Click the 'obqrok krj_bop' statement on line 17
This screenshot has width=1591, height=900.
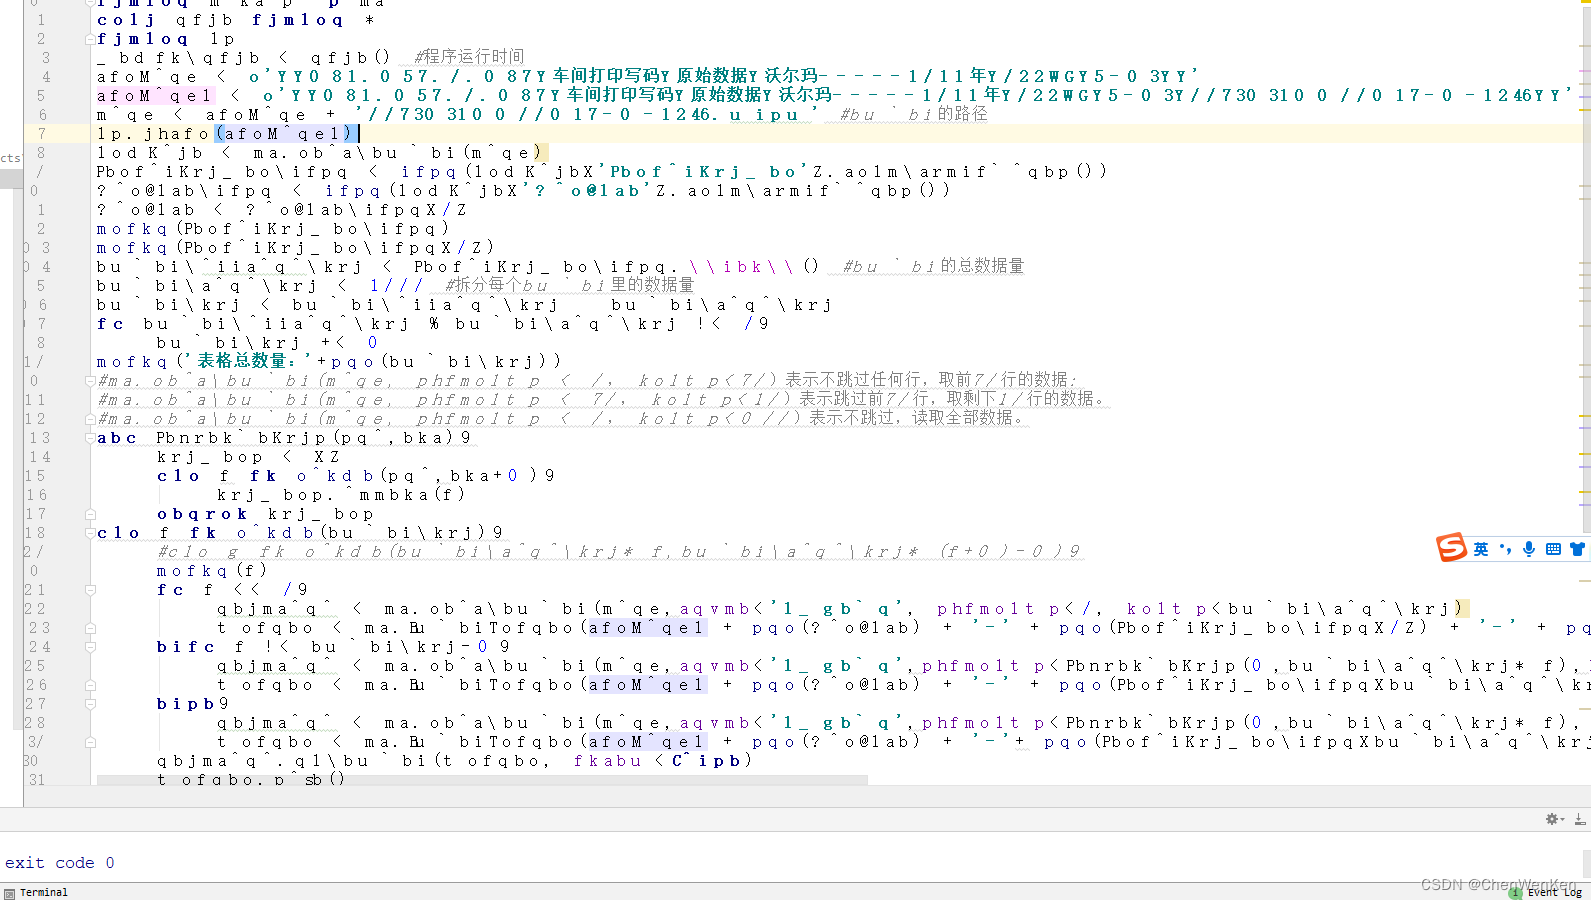click(265, 514)
